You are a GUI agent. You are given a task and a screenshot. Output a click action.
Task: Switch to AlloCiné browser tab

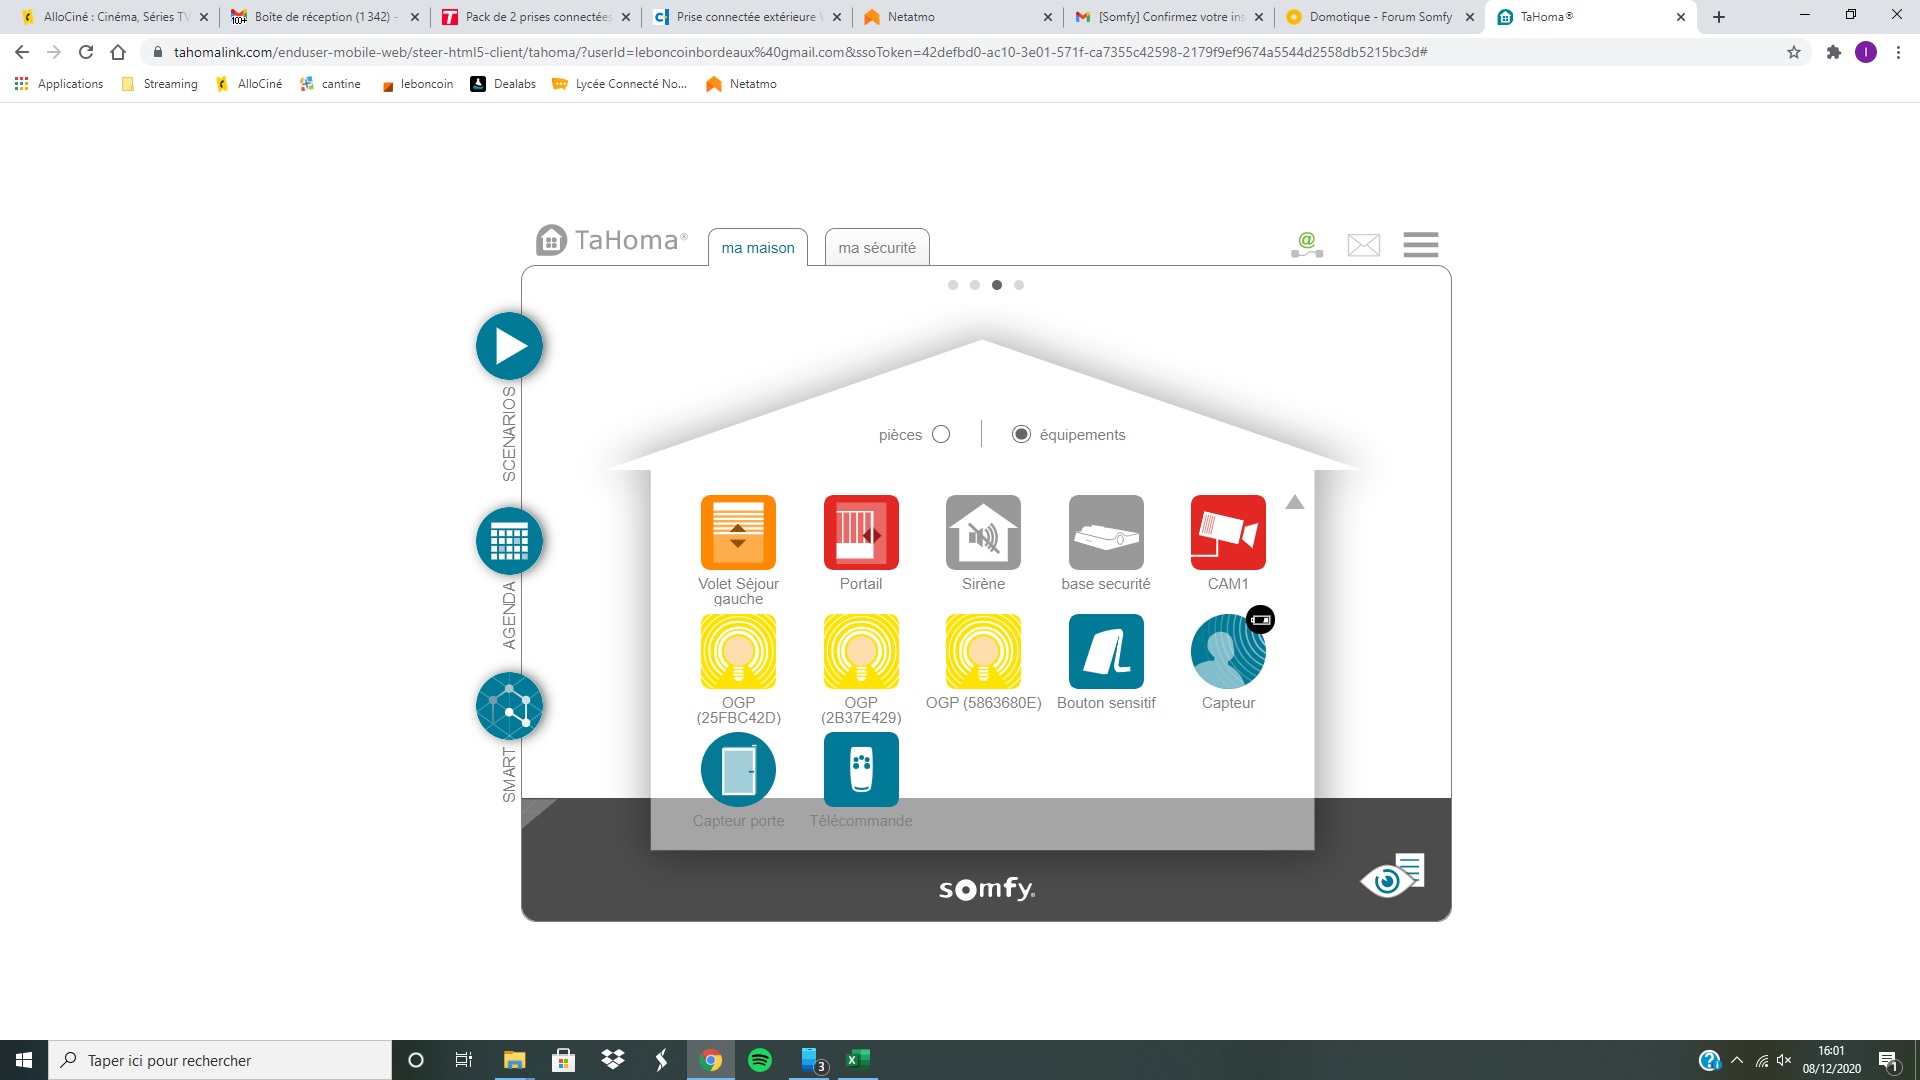point(115,17)
